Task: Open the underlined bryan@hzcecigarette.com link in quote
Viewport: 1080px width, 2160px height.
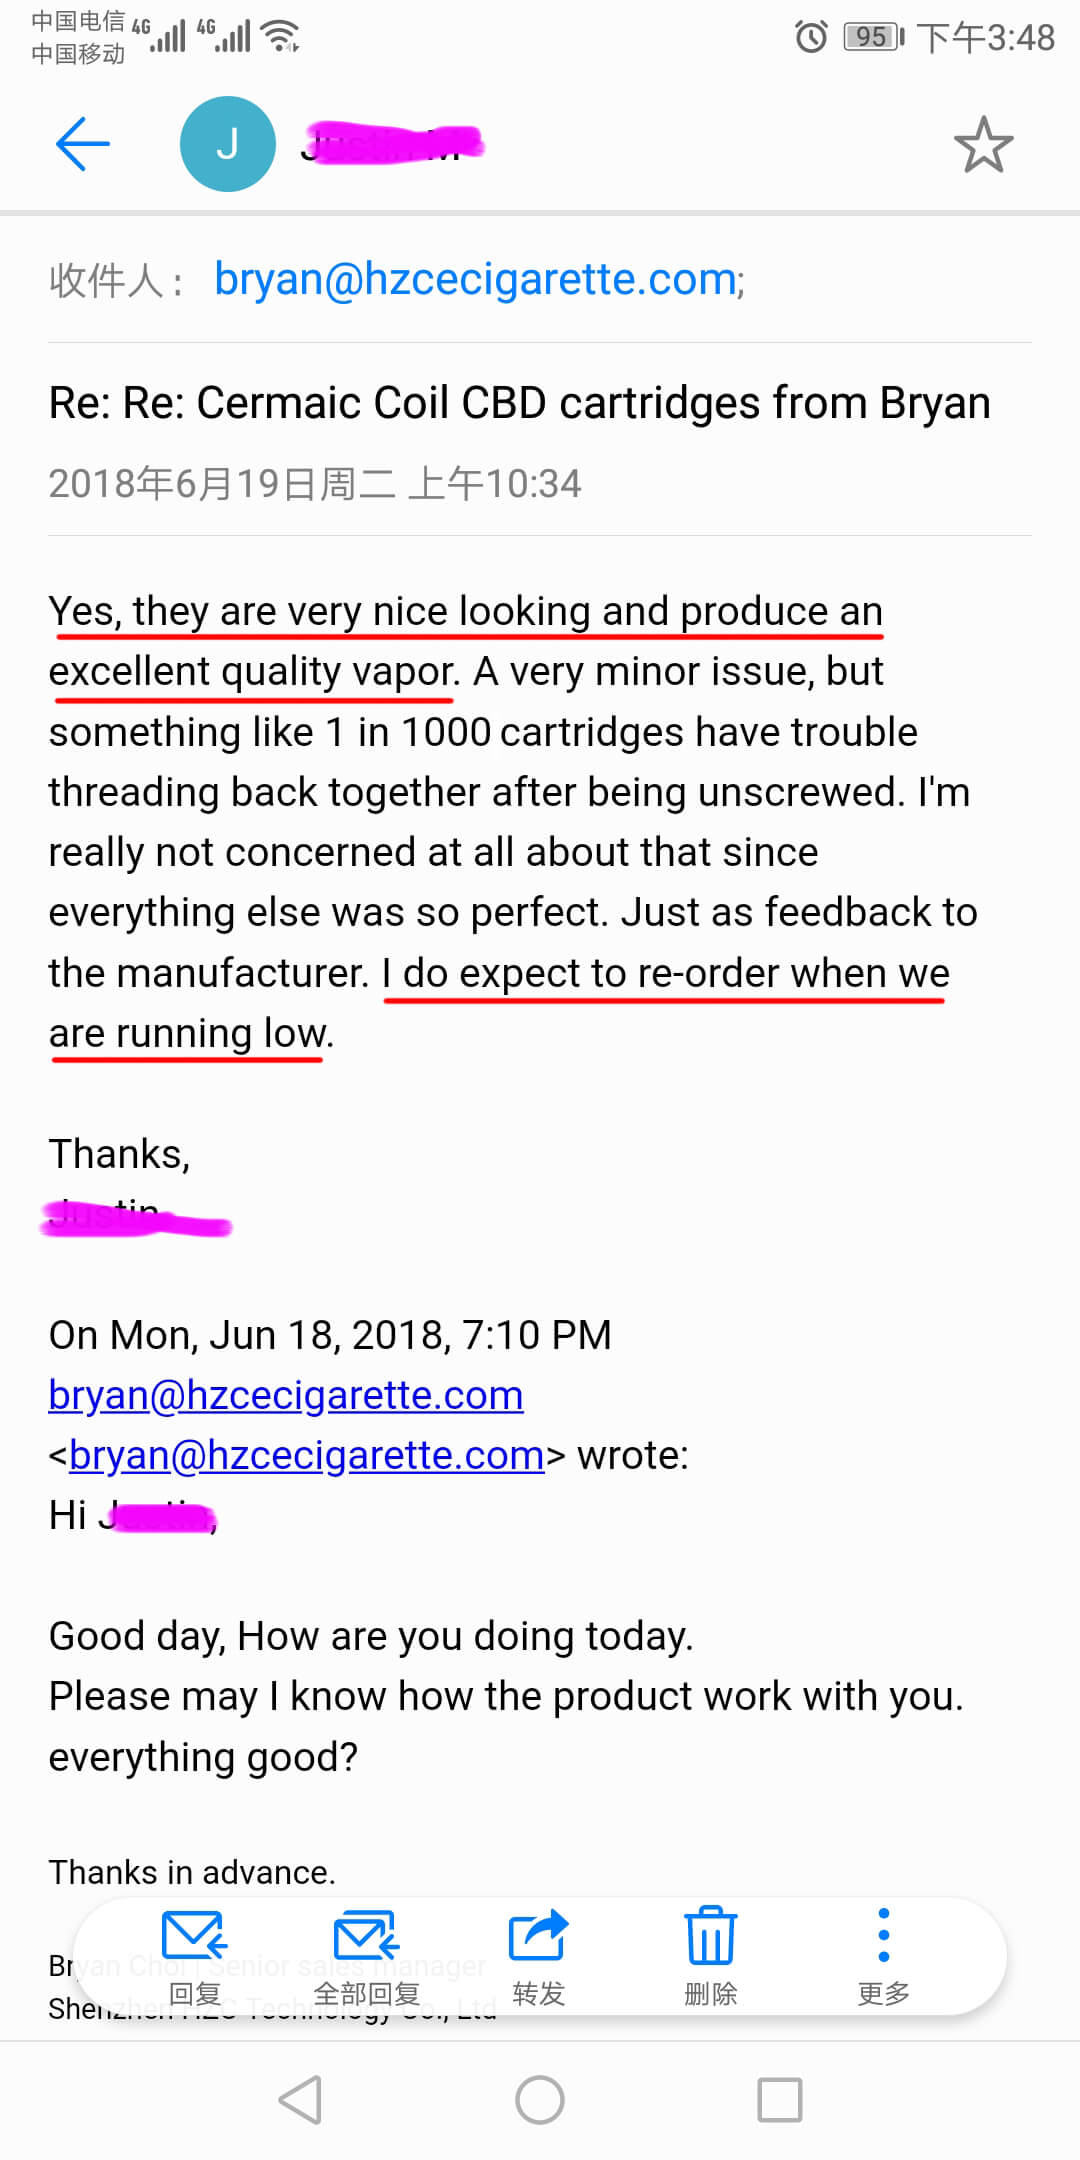Action: (286, 1395)
